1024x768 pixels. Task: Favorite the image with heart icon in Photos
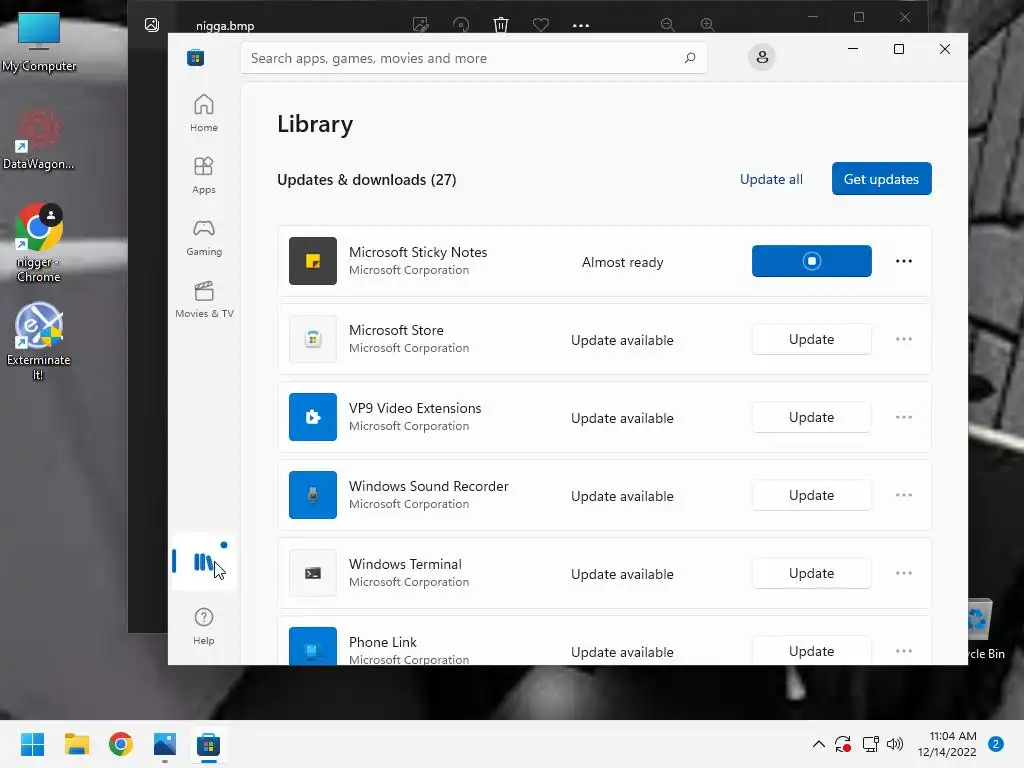541,25
